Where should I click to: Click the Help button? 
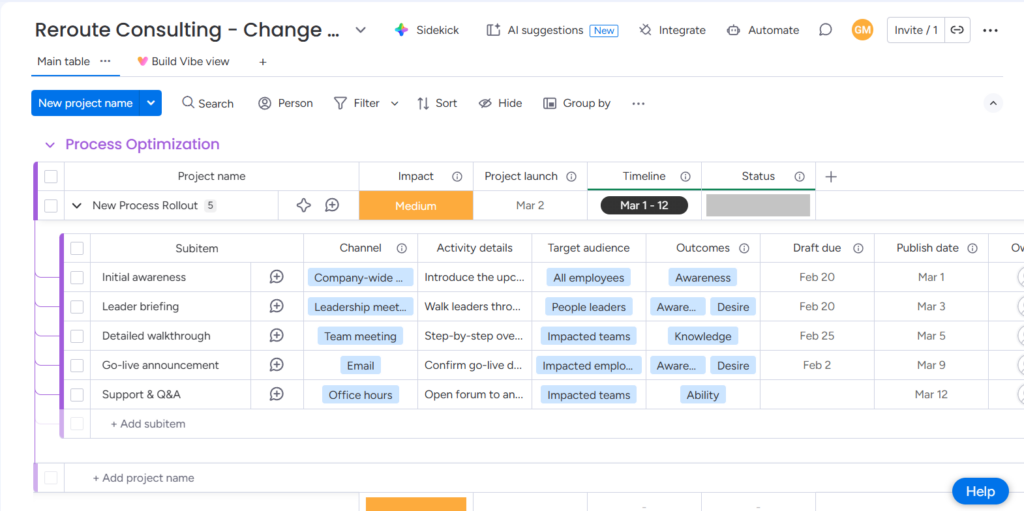980,491
